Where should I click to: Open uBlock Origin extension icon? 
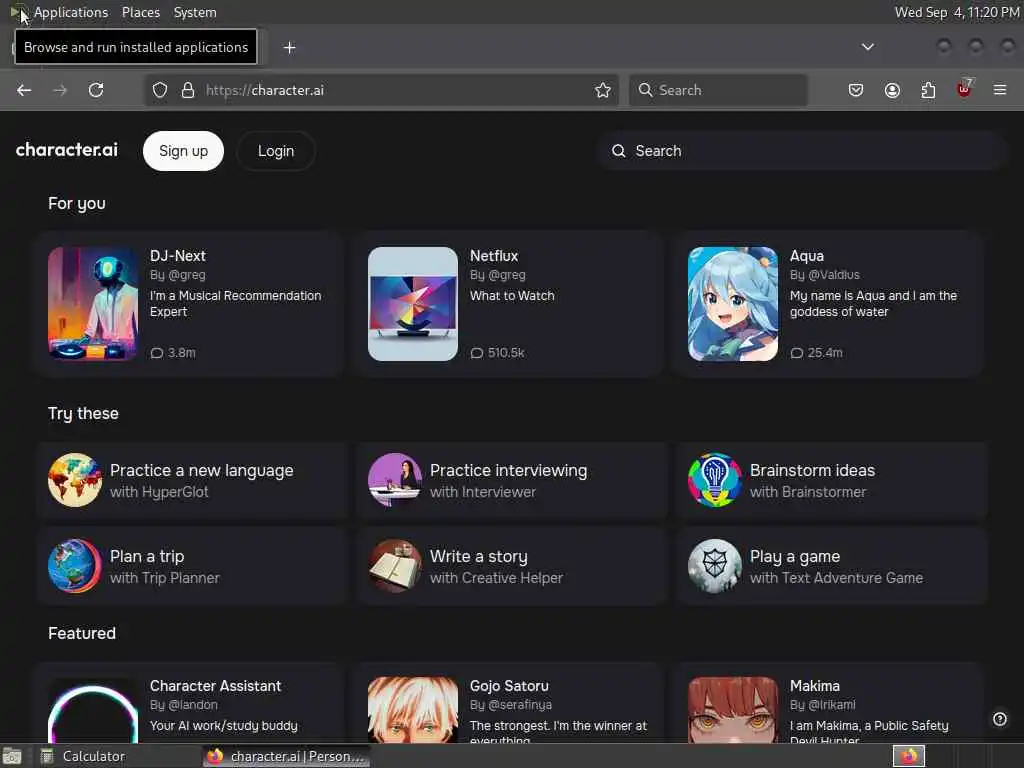tap(964, 89)
